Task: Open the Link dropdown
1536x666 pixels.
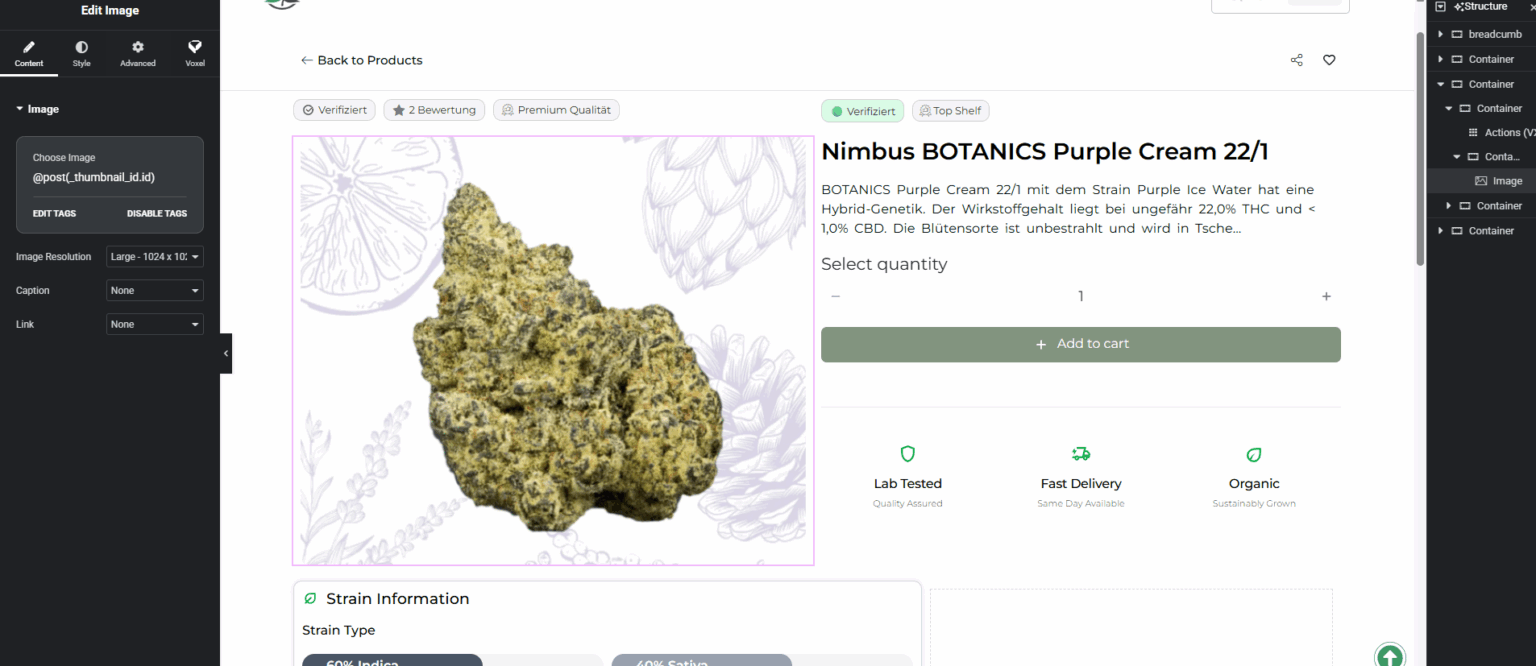Action: (155, 325)
